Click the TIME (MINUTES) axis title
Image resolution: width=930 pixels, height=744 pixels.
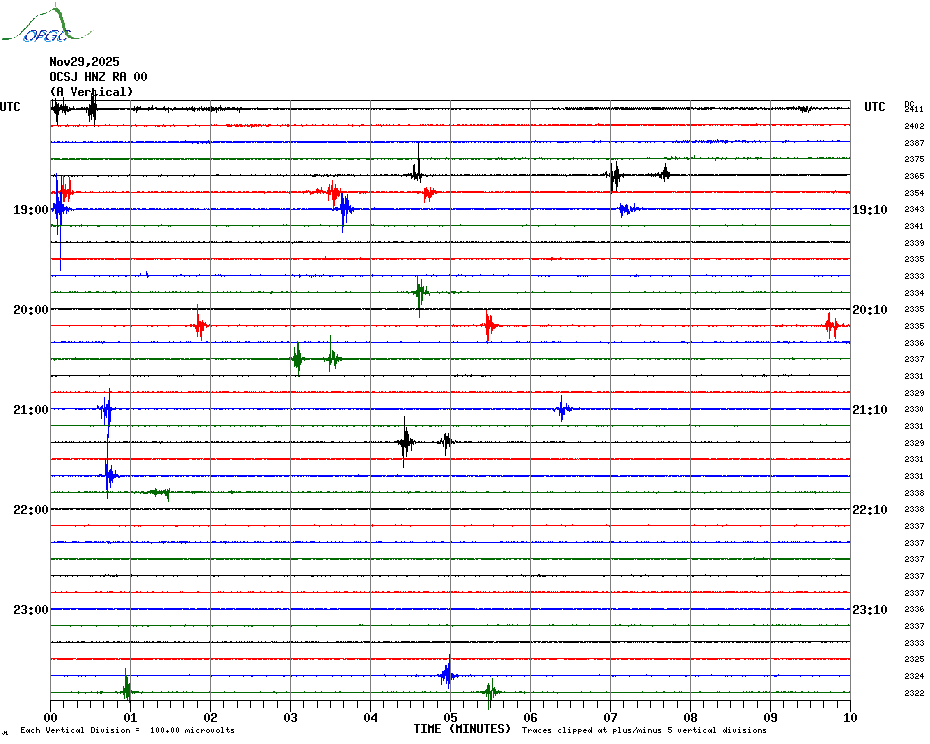[462, 729]
